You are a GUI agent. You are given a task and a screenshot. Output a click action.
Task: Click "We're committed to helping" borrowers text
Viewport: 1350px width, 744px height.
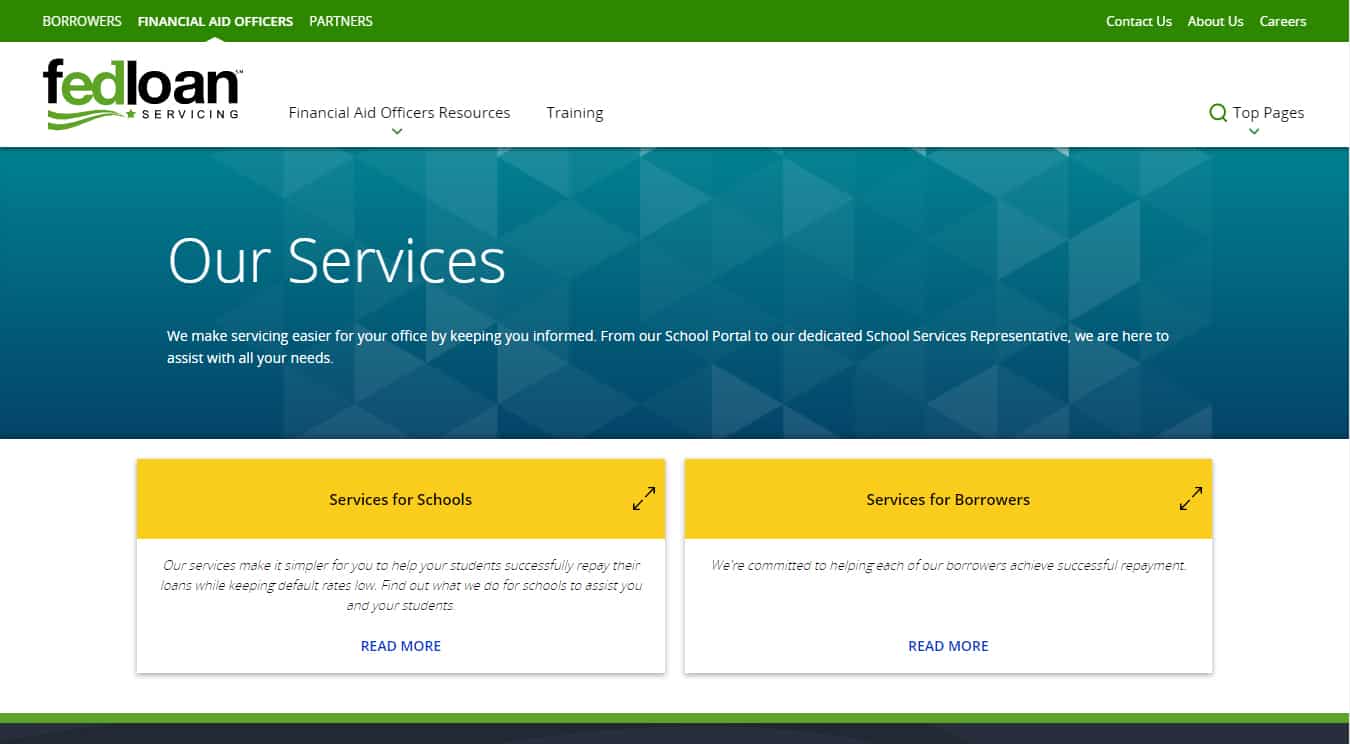pos(948,565)
